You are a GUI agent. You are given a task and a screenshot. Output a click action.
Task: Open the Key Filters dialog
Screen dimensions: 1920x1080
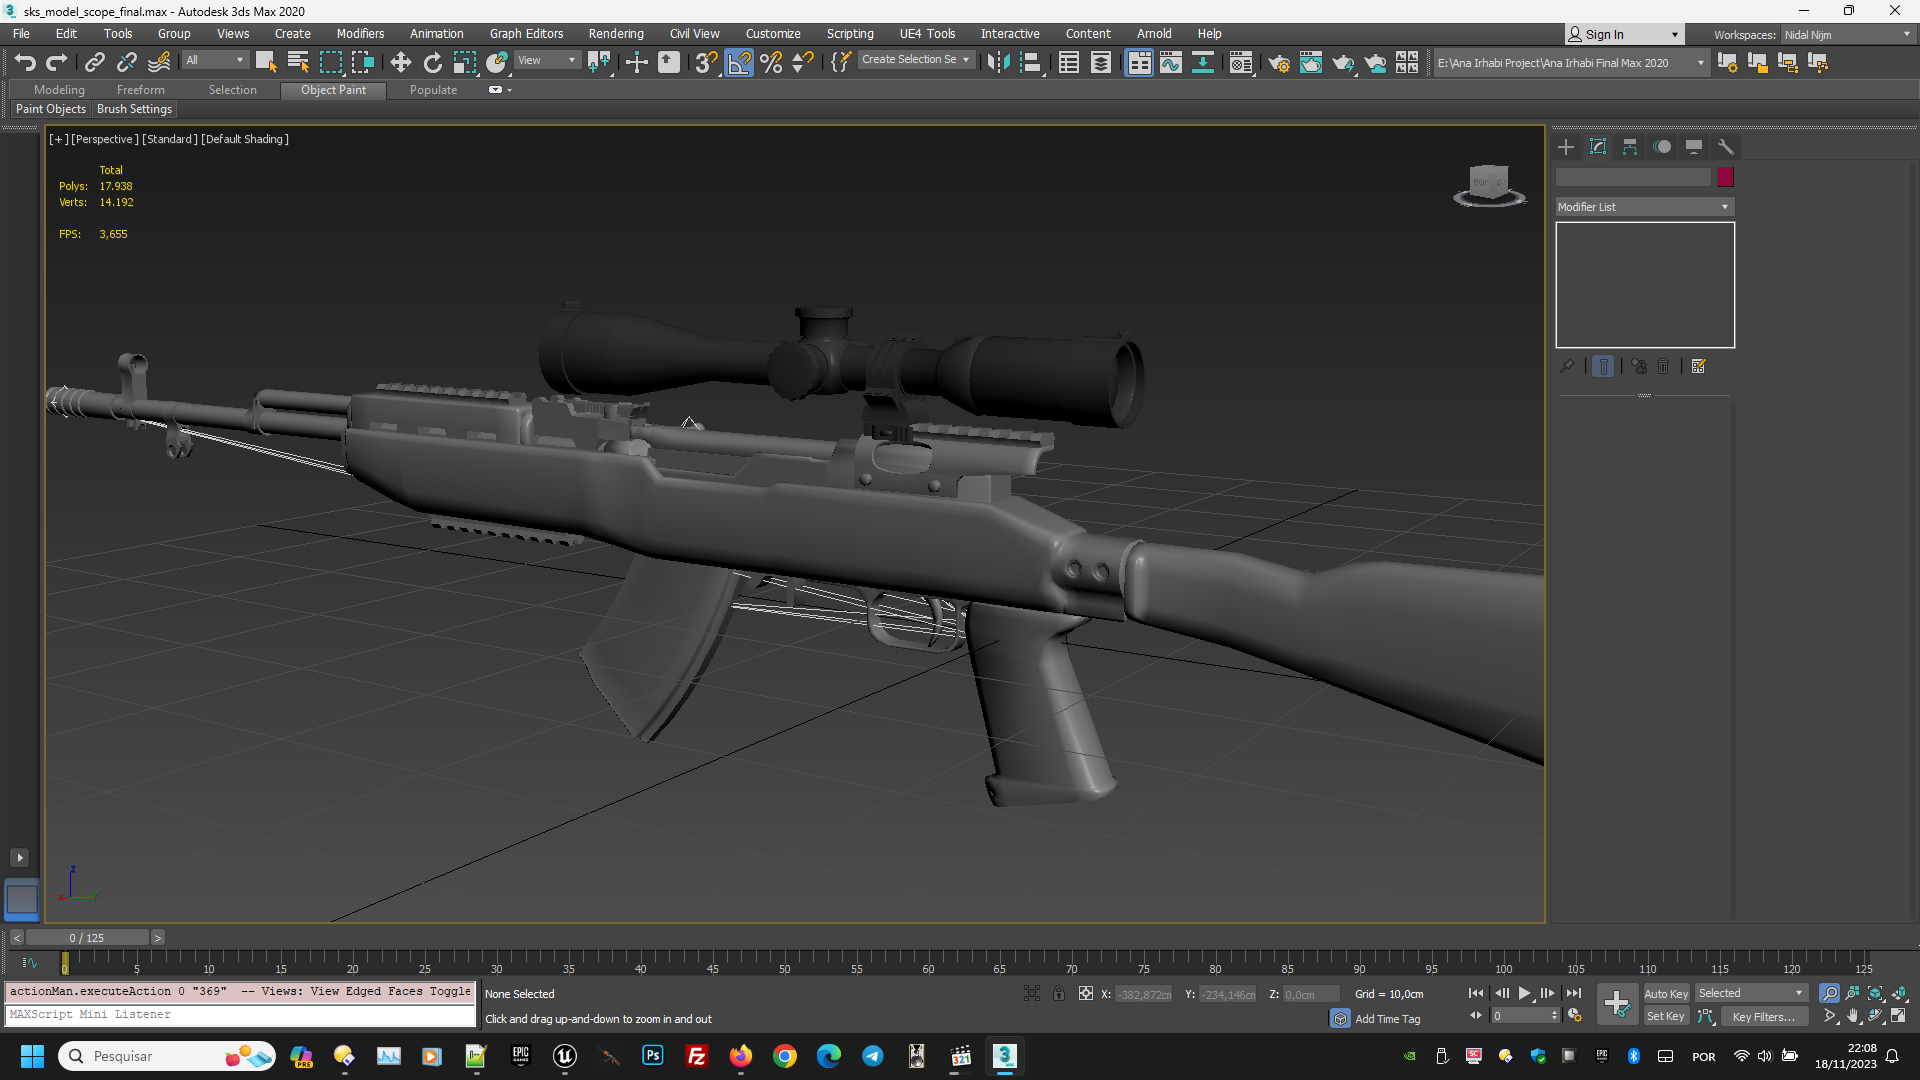pyautogui.click(x=1764, y=1016)
